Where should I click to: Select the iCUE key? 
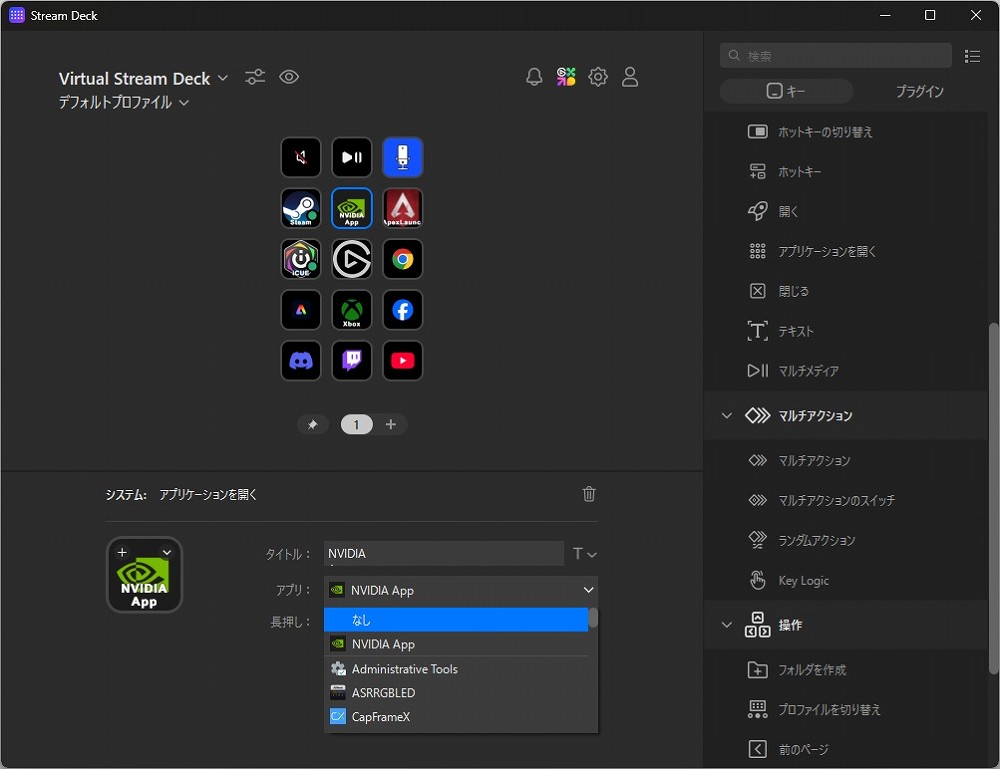click(301, 259)
